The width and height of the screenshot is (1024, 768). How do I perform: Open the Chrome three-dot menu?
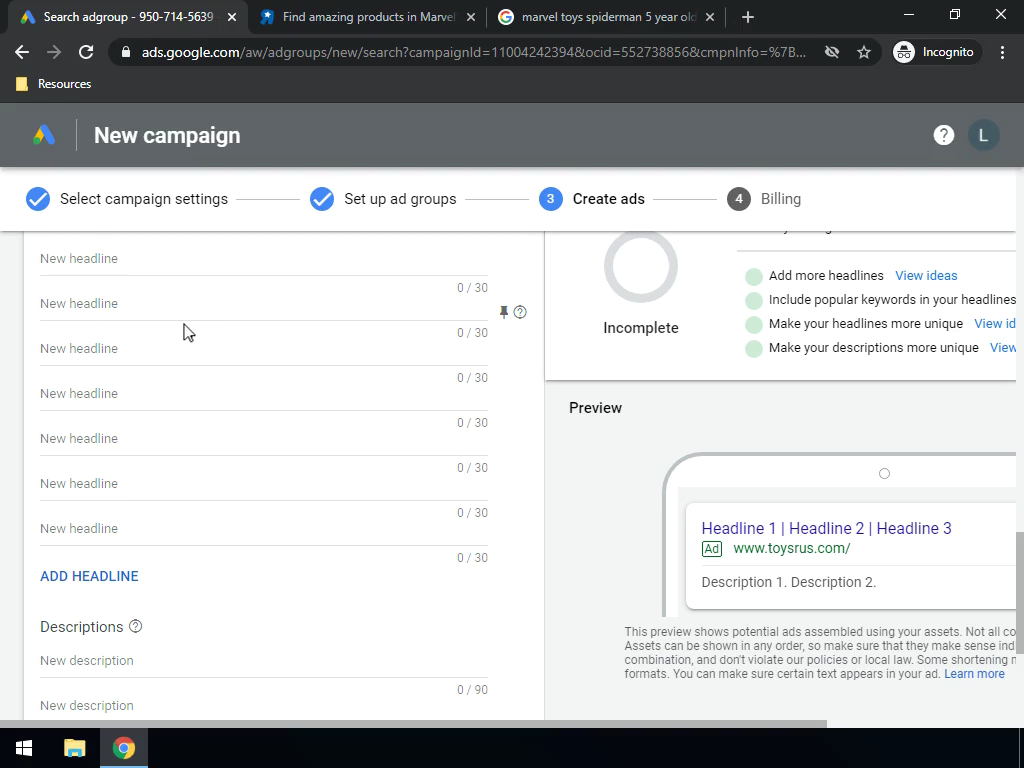coord(1002,52)
